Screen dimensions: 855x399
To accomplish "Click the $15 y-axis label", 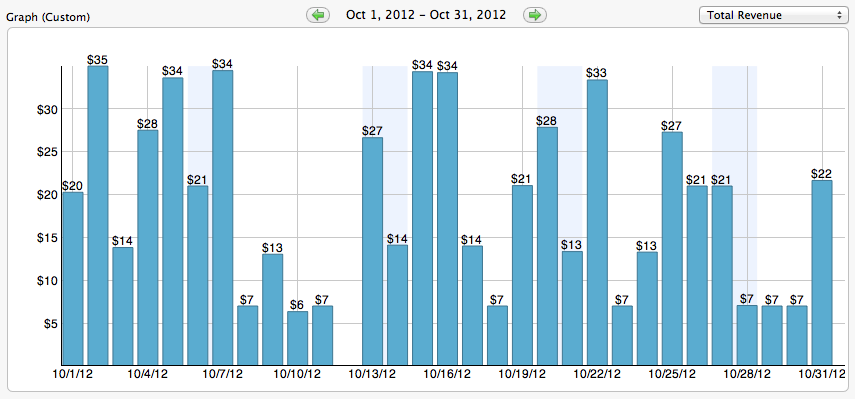I will pos(47,238).
